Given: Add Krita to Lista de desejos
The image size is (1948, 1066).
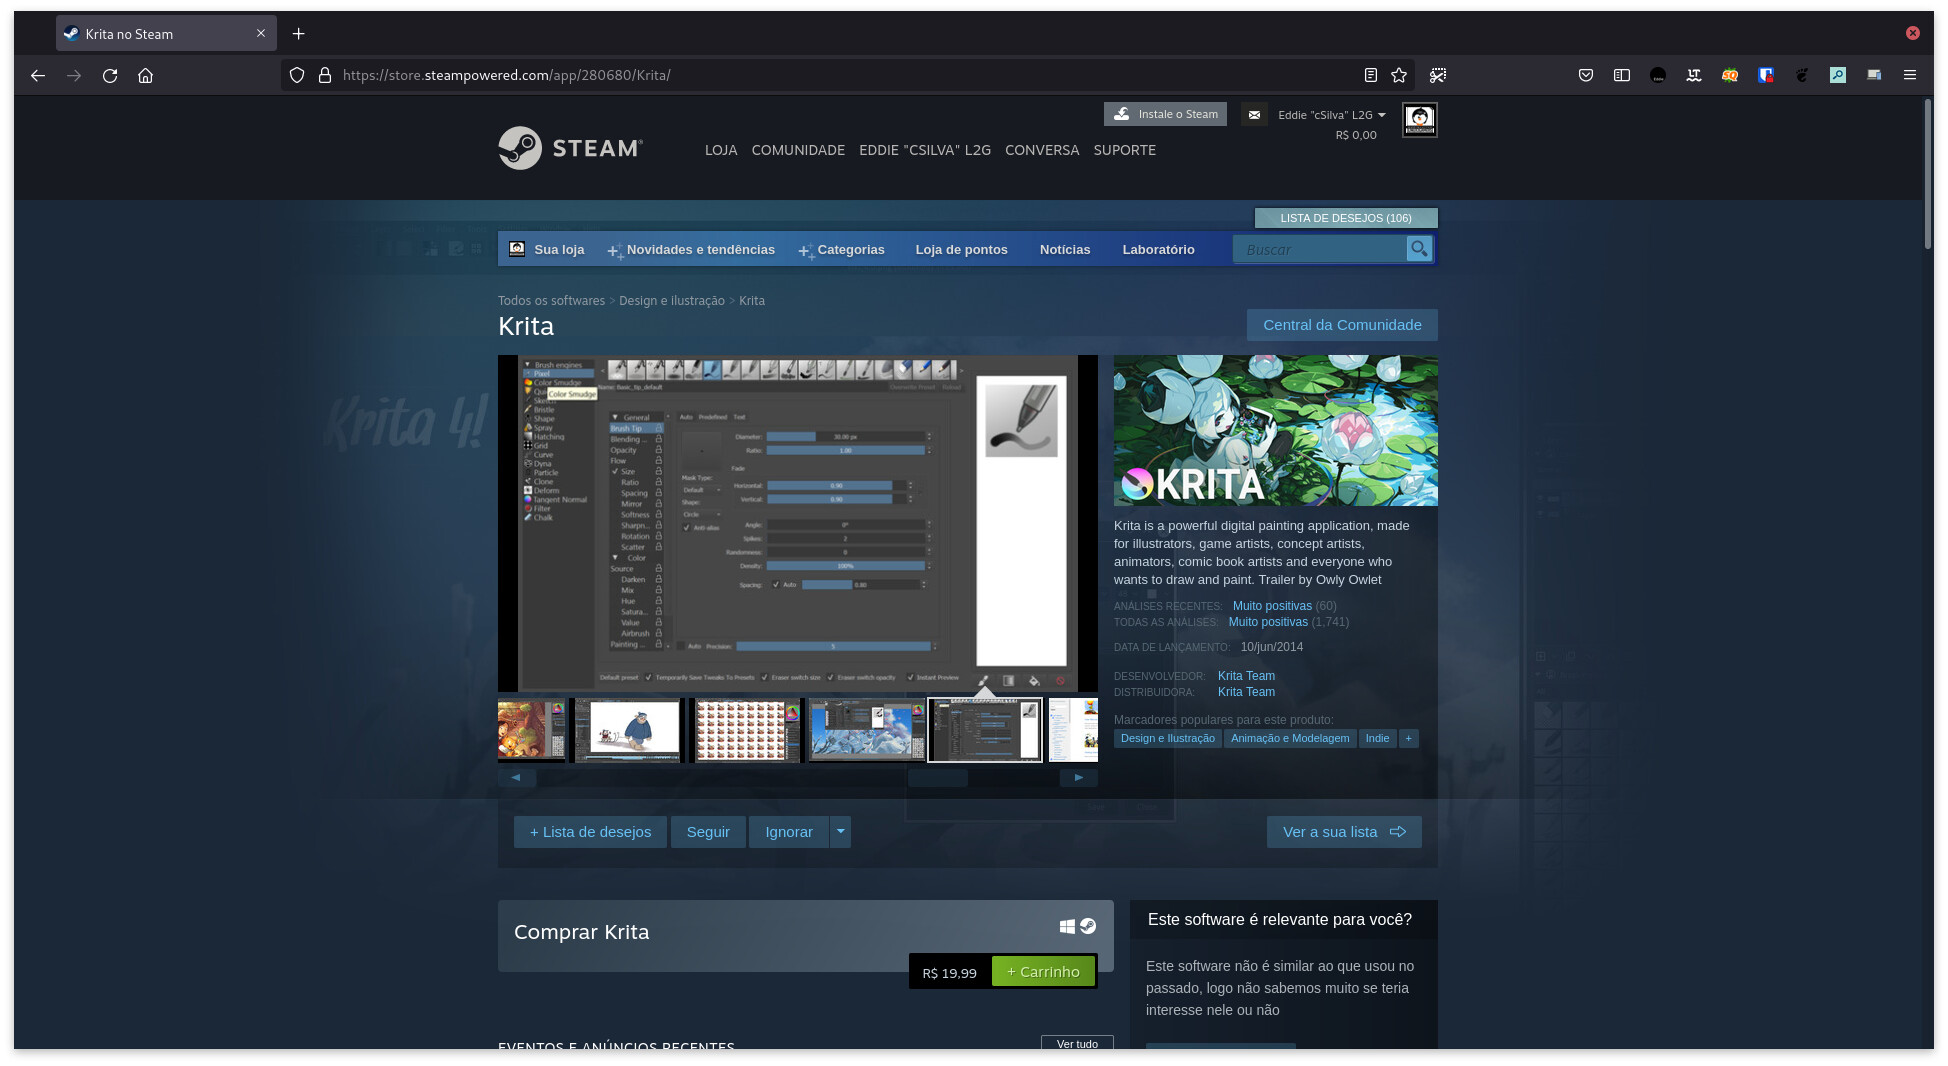Looking at the screenshot, I should (x=590, y=832).
